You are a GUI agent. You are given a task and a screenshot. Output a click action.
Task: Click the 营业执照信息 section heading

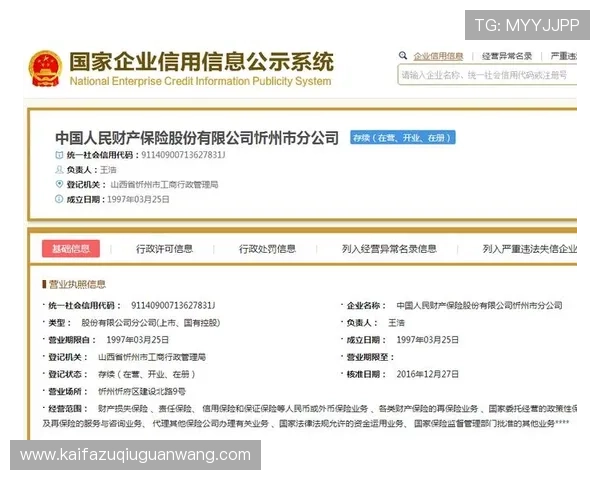point(77,284)
